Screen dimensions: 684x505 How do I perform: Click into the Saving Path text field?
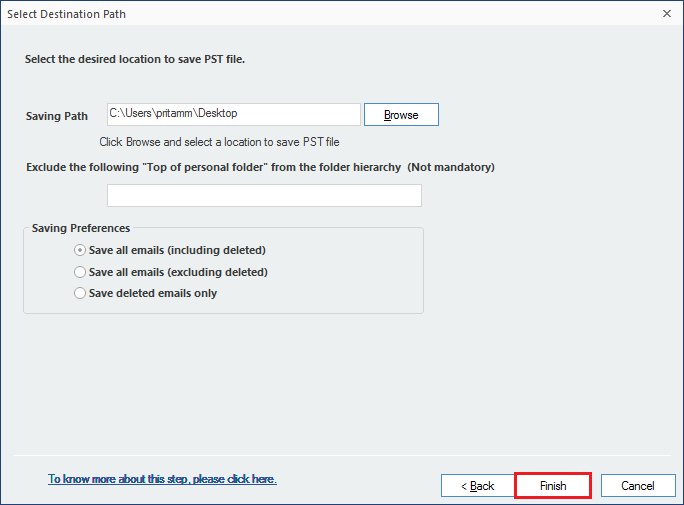point(234,114)
